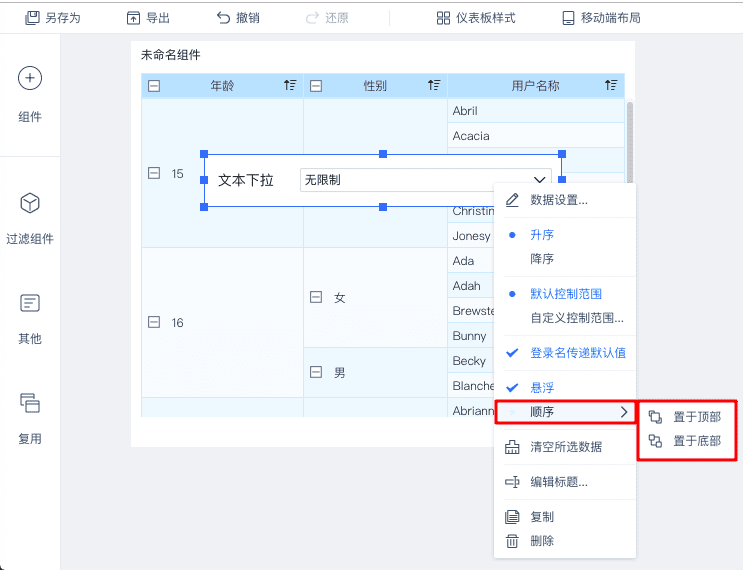Click the Jonesy user name cell
Image resolution: width=743 pixels, height=570 pixels.
click(471, 235)
